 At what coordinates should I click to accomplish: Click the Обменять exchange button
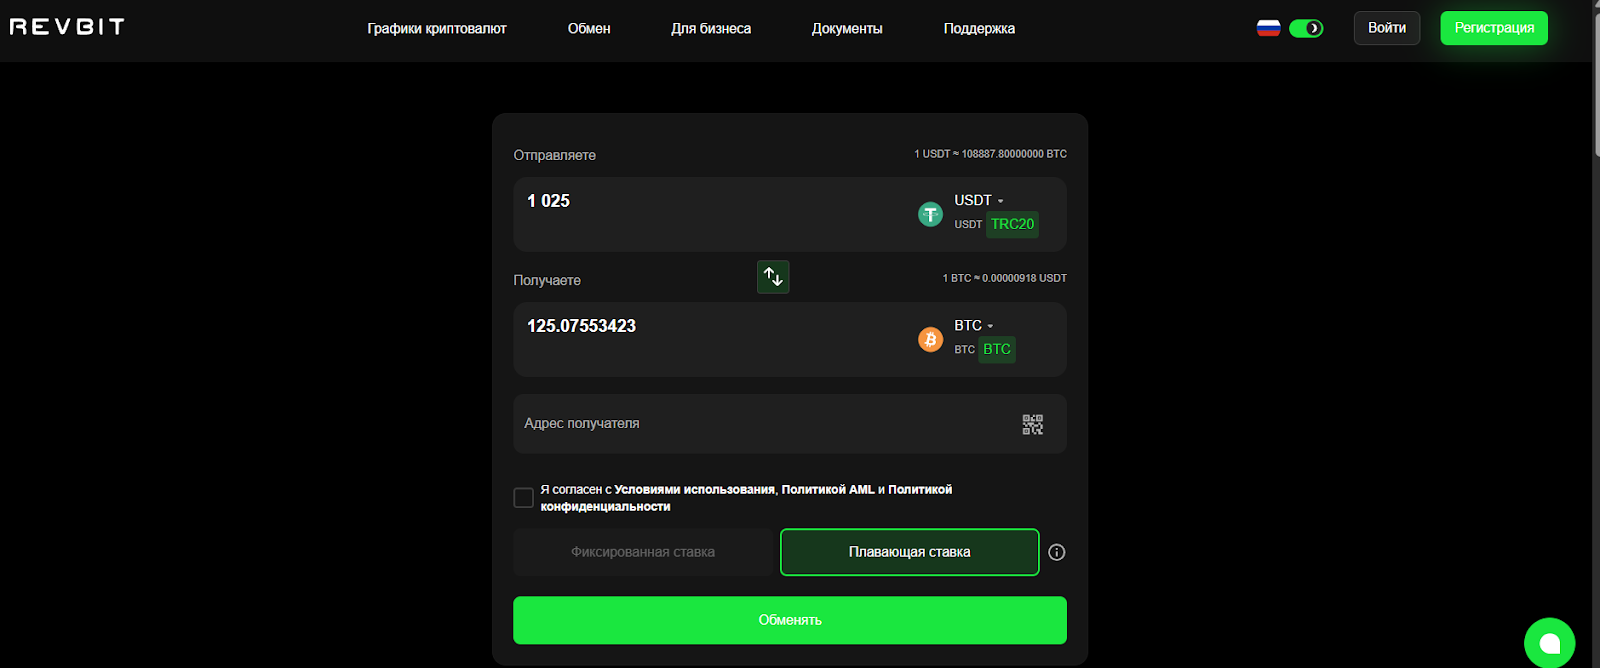790,620
